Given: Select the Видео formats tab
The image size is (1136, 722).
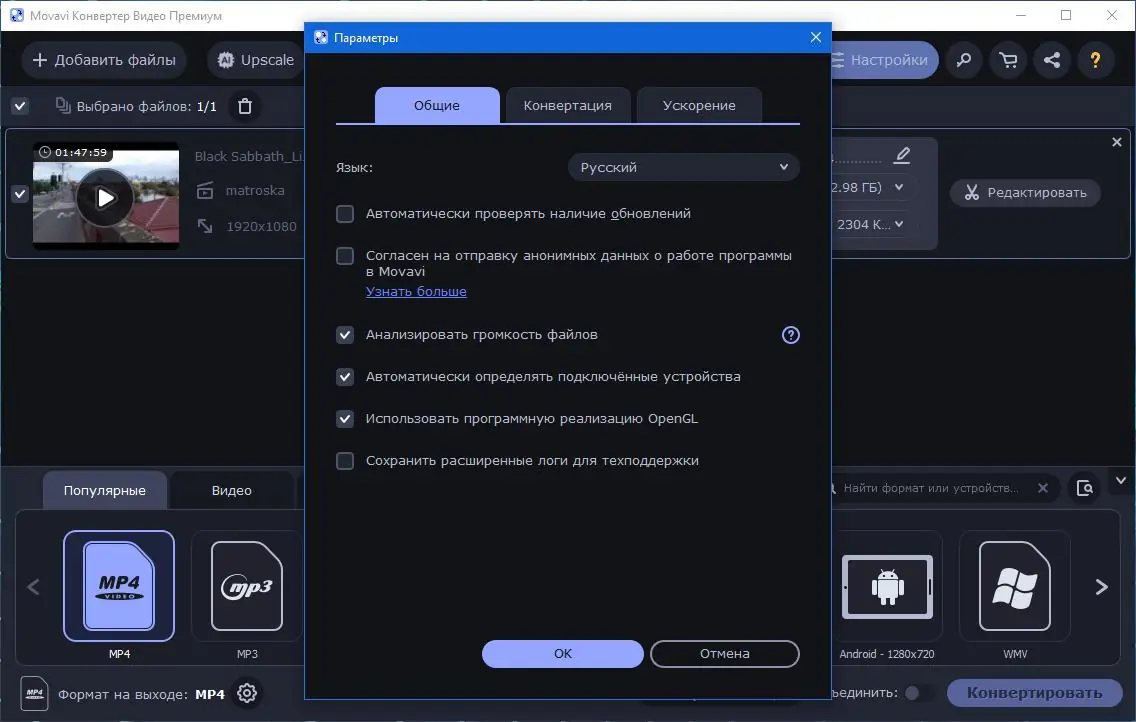Looking at the screenshot, I should (232, 490).
